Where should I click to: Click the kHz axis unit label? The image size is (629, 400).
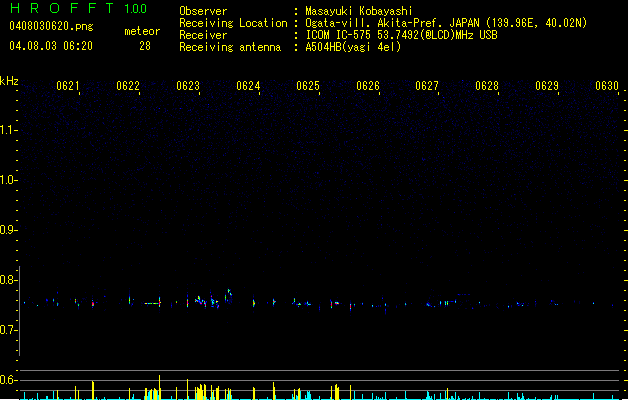[x=9, y=81]
